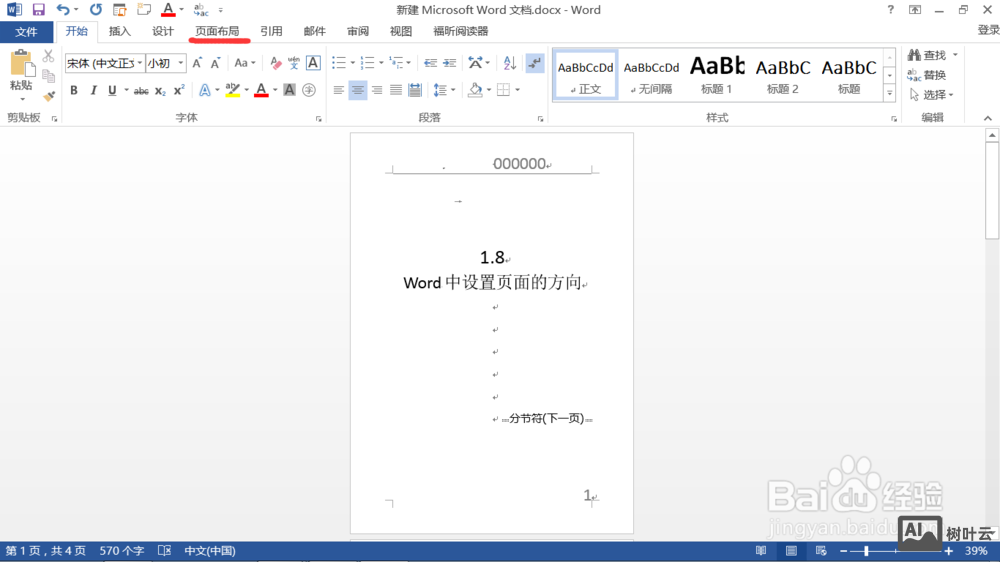Click the 570 个字 word count in the status bar
Image resolution: width=1000 pixels, height=562 pixels.
122,551
